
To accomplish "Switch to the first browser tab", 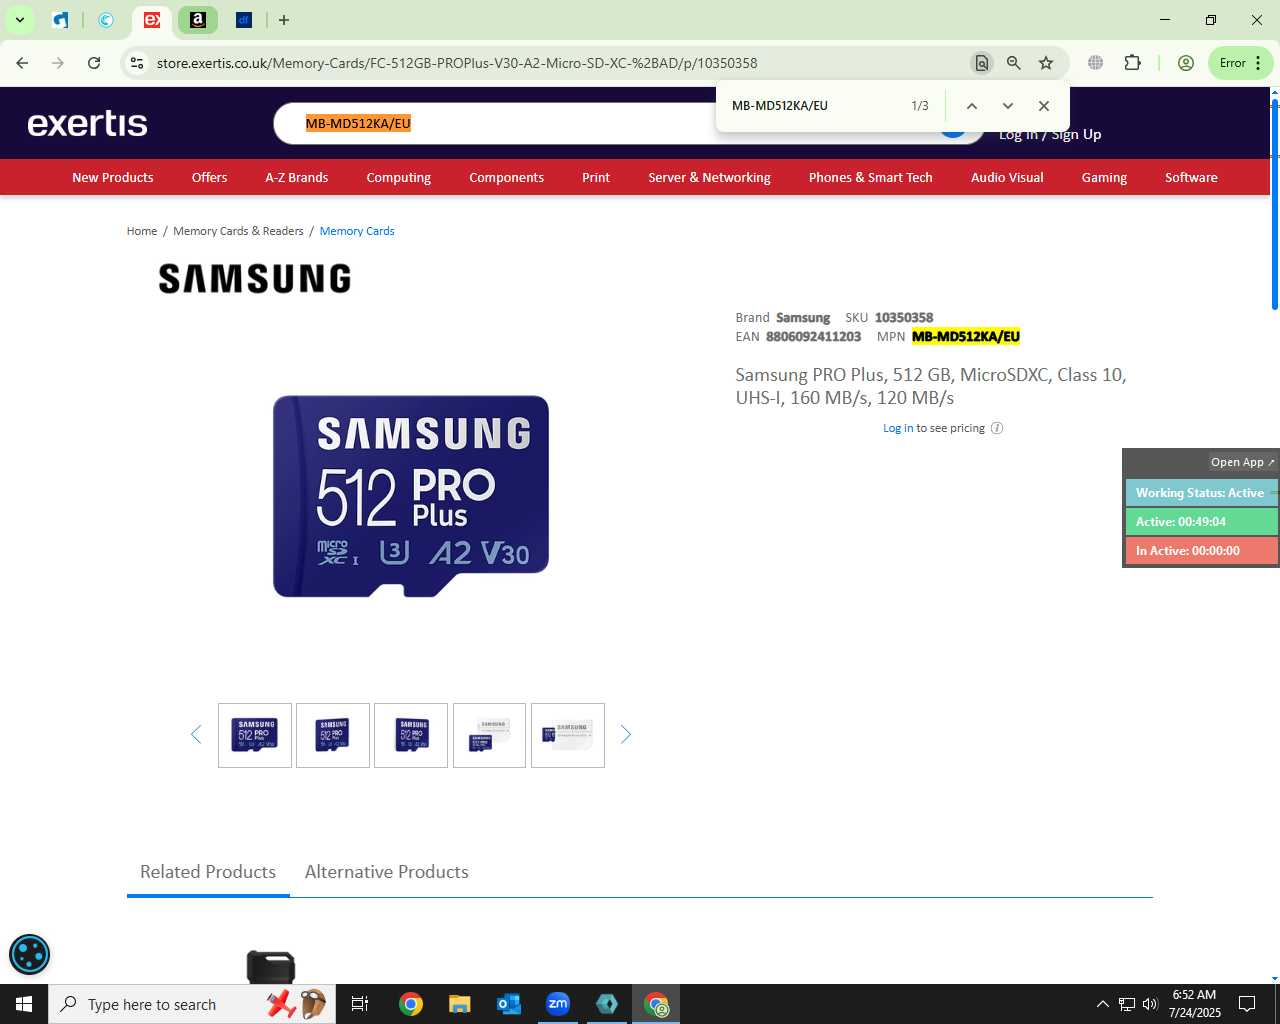I will [x=61, y=20].
